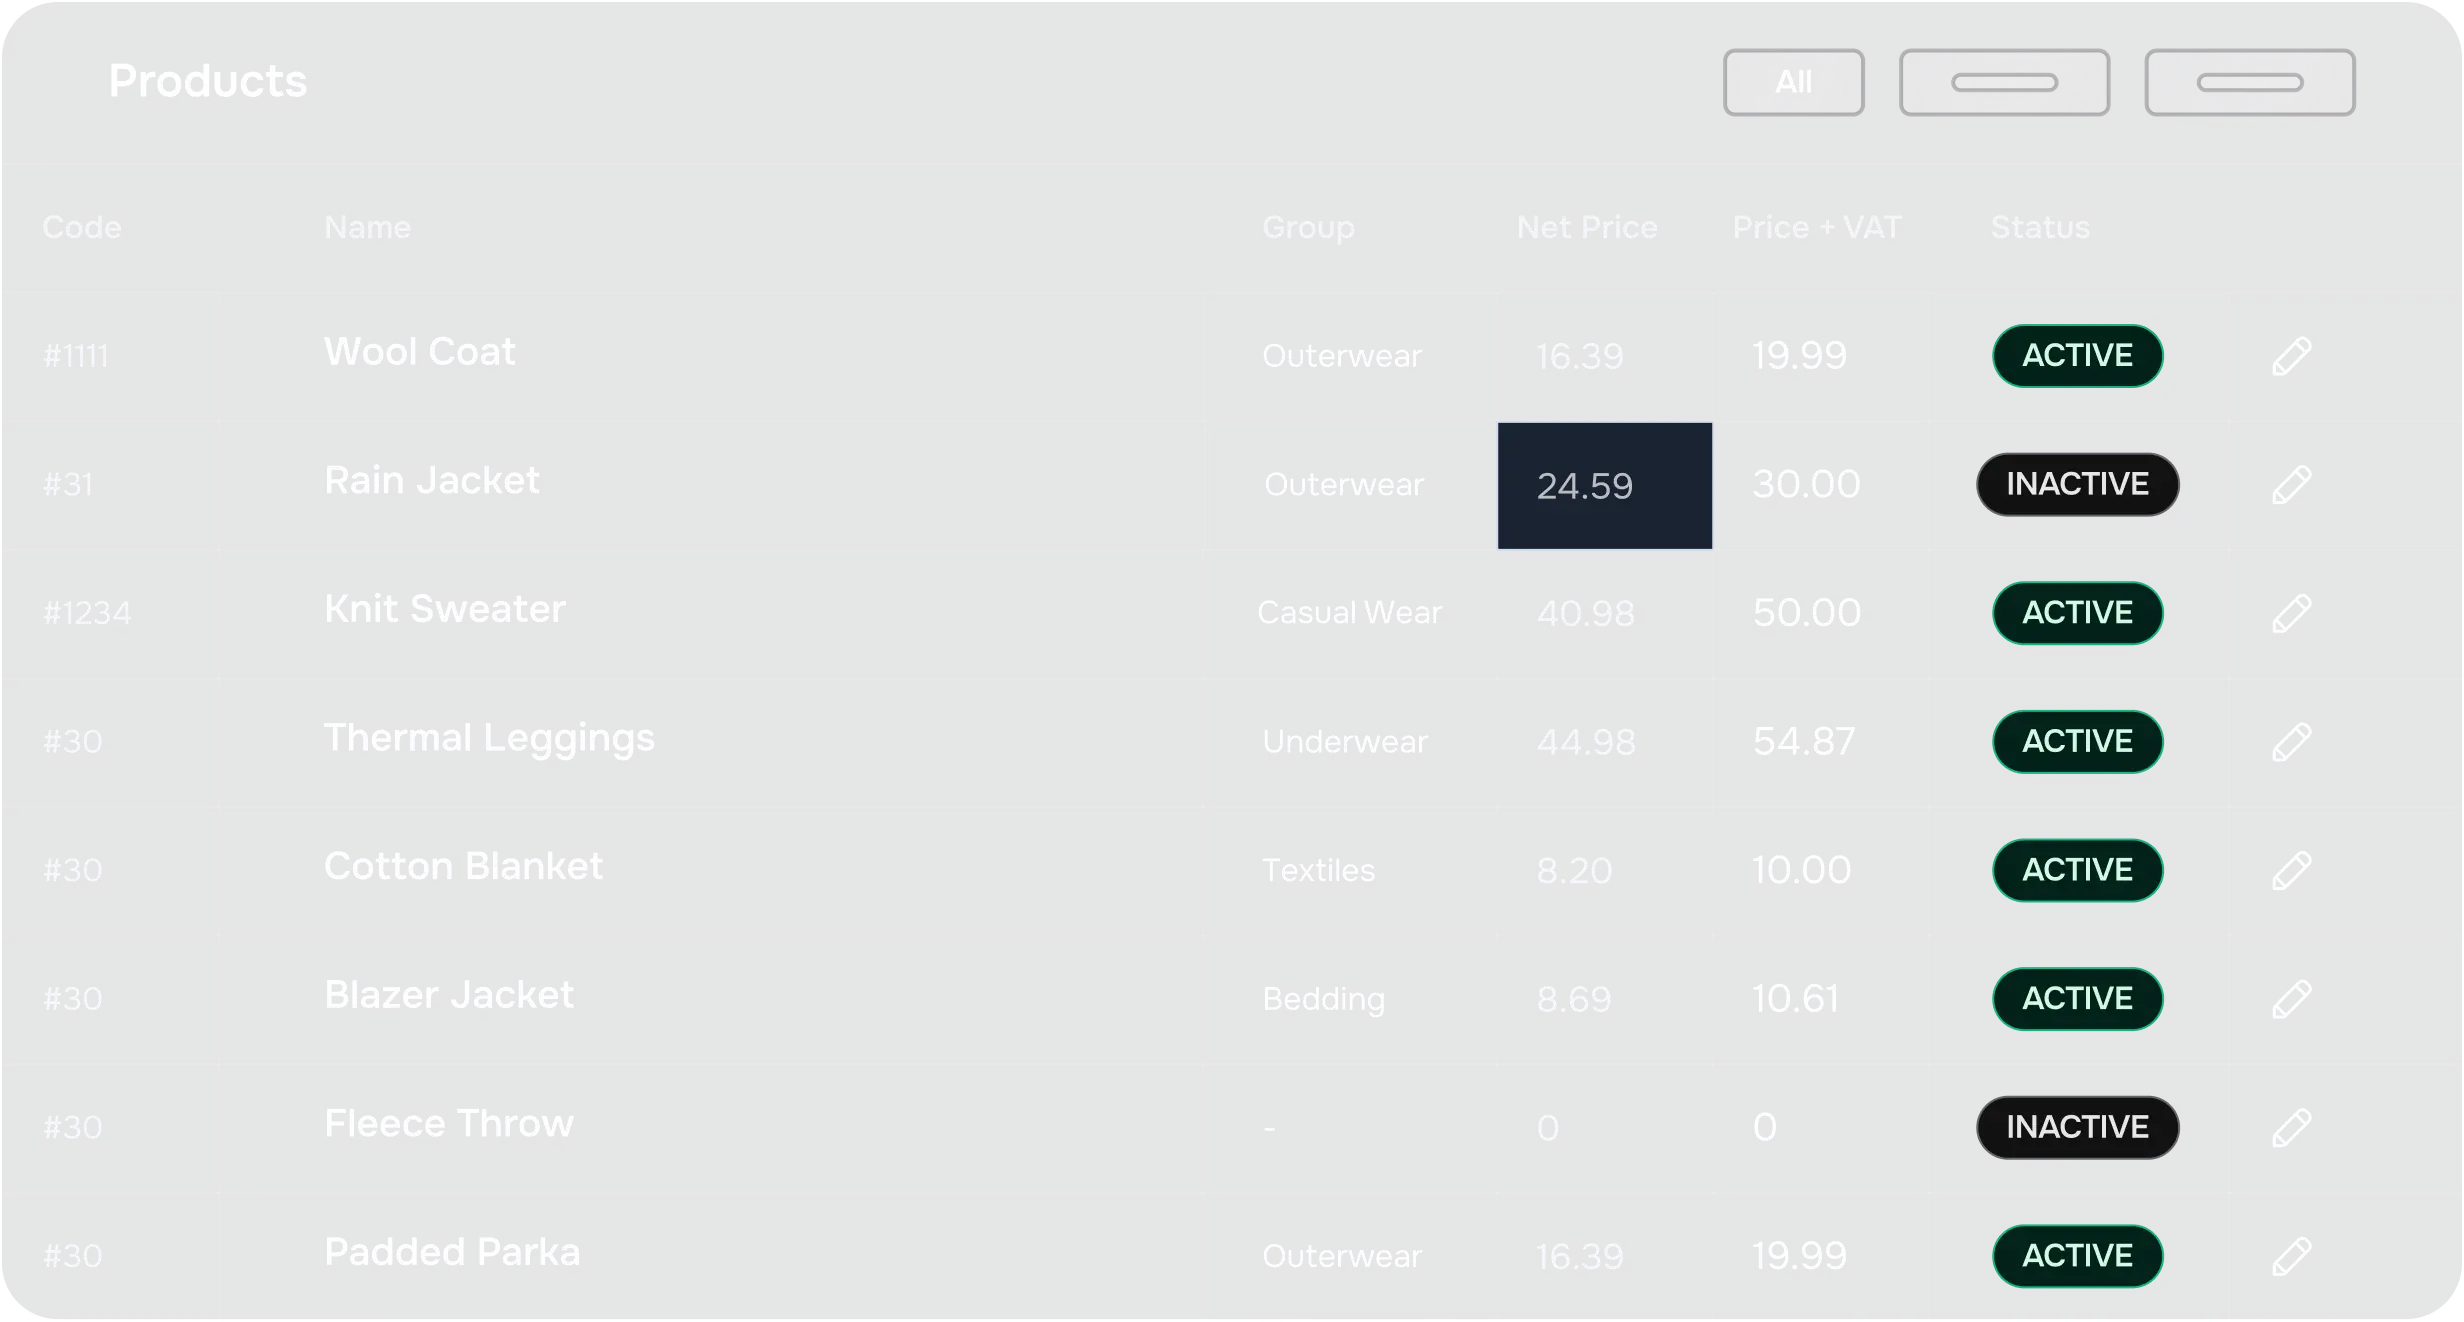Toggle the ACTIVE status badge of Wool Coat
This screenshot has width=2464, height=1322.
2077,356
